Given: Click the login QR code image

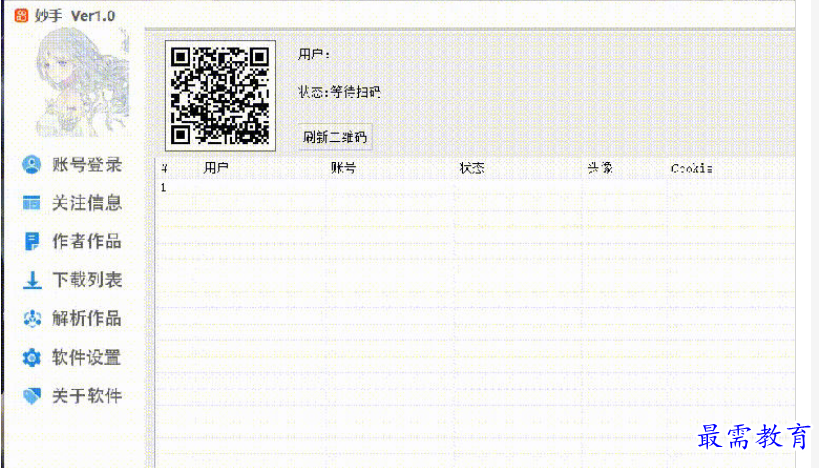Looking at the screenshot, I should point(220,96).
